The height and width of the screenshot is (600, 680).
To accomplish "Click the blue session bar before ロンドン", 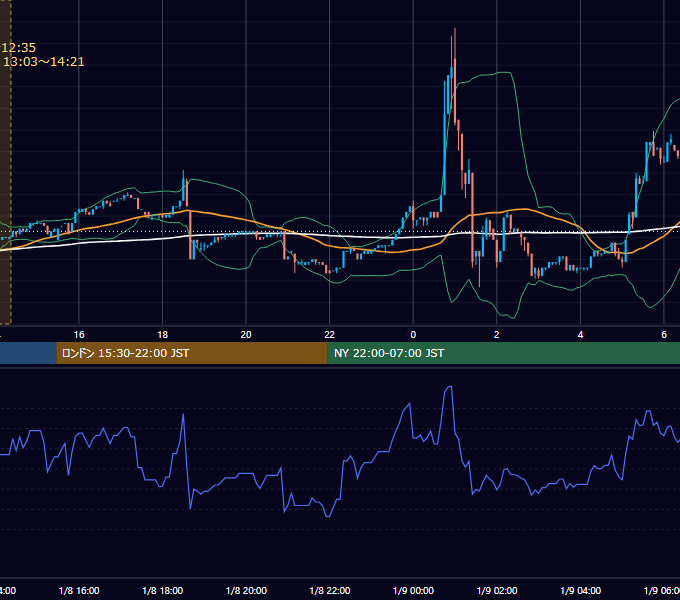I will [x=28, y=353].
